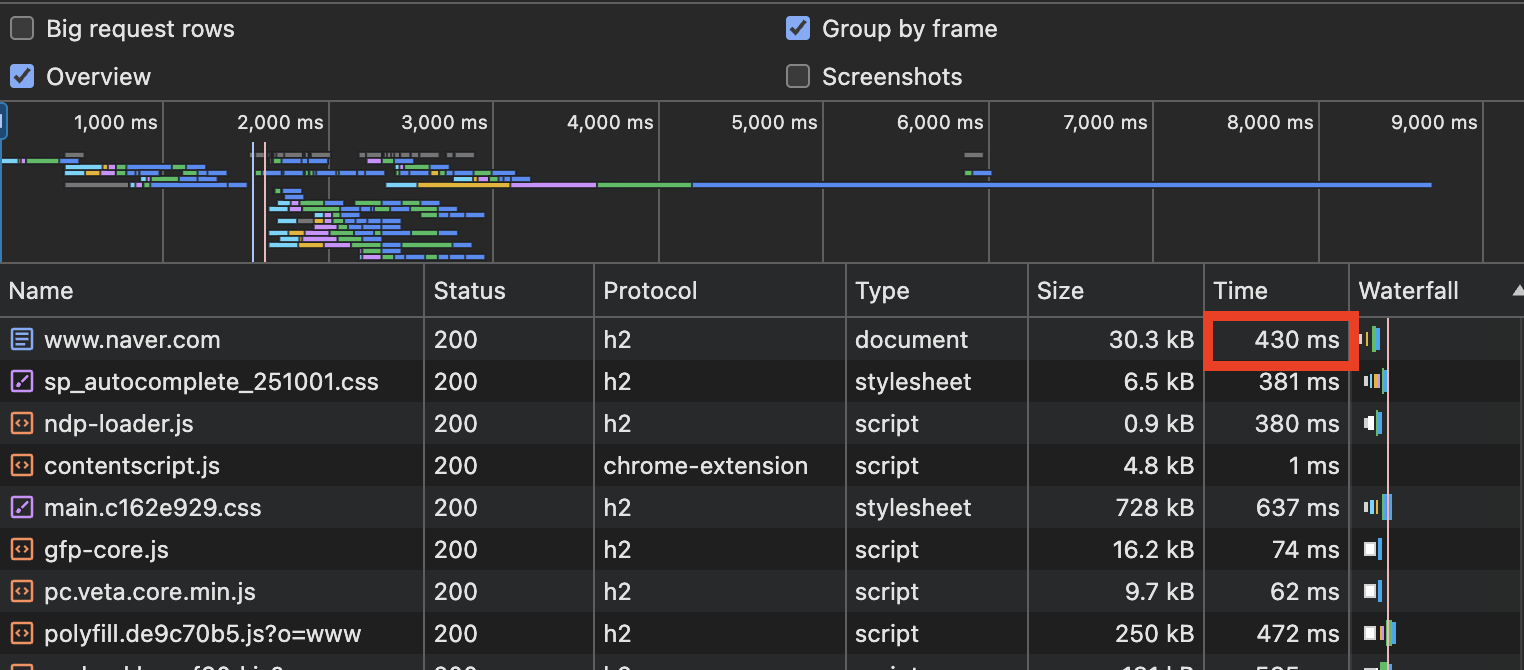
Task: Click the ndp-loader.js script icon
Action: pos(21,424)
